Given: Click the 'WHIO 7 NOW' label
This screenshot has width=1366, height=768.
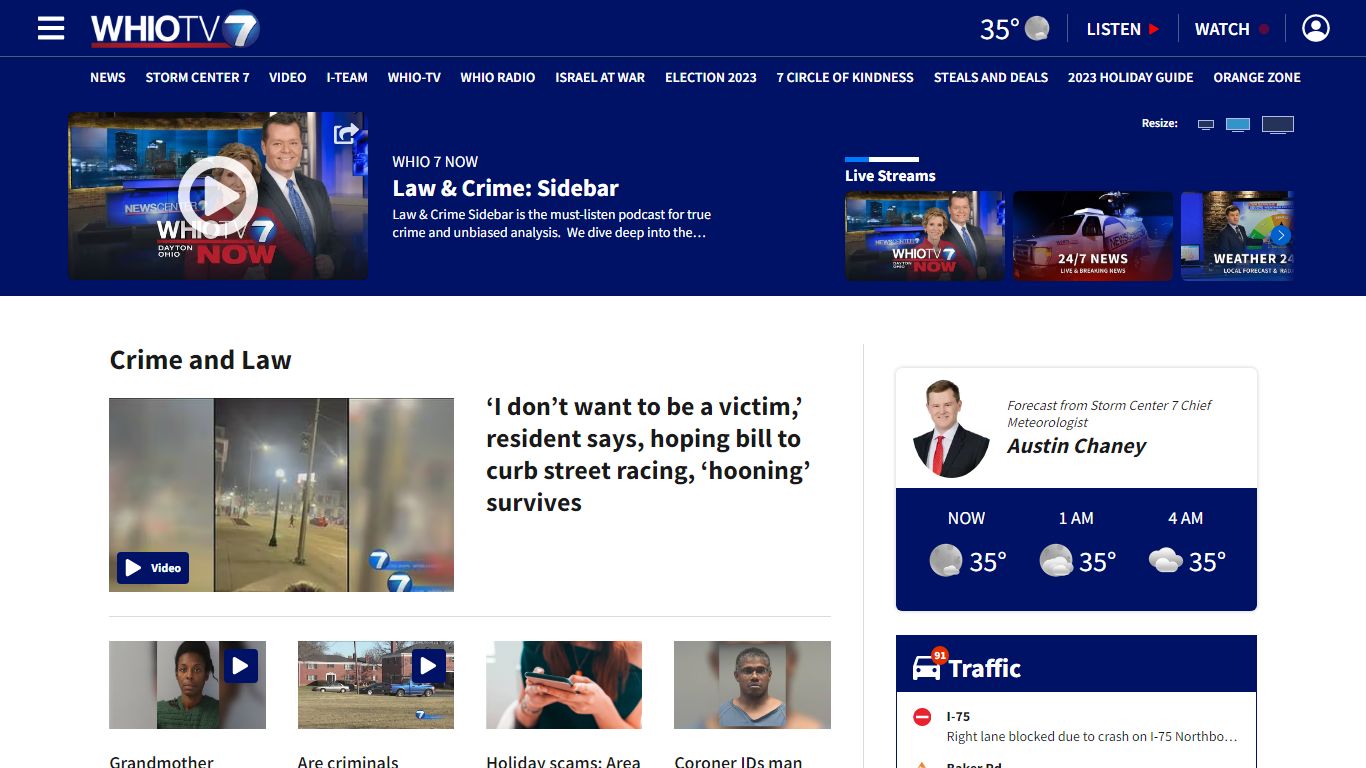Looking at the screenshot, I should [435, 161].
